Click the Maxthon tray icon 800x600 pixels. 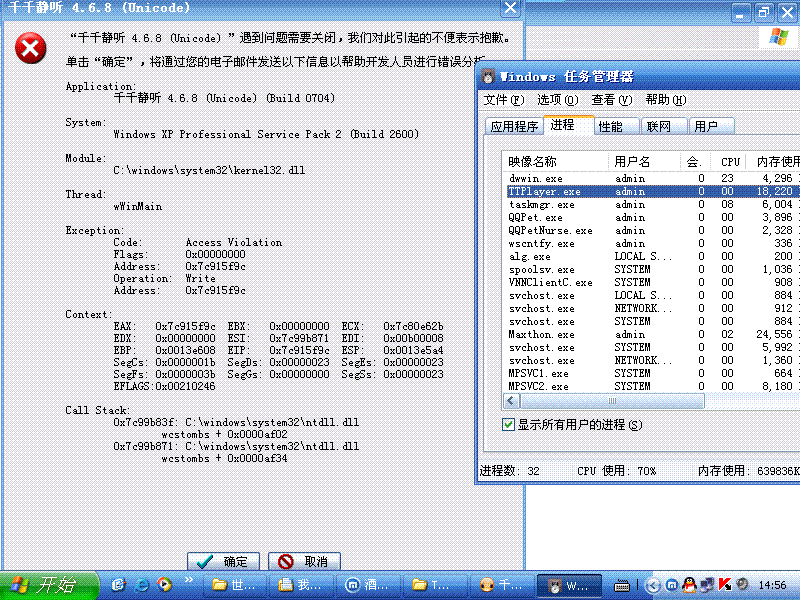[672, 585]
